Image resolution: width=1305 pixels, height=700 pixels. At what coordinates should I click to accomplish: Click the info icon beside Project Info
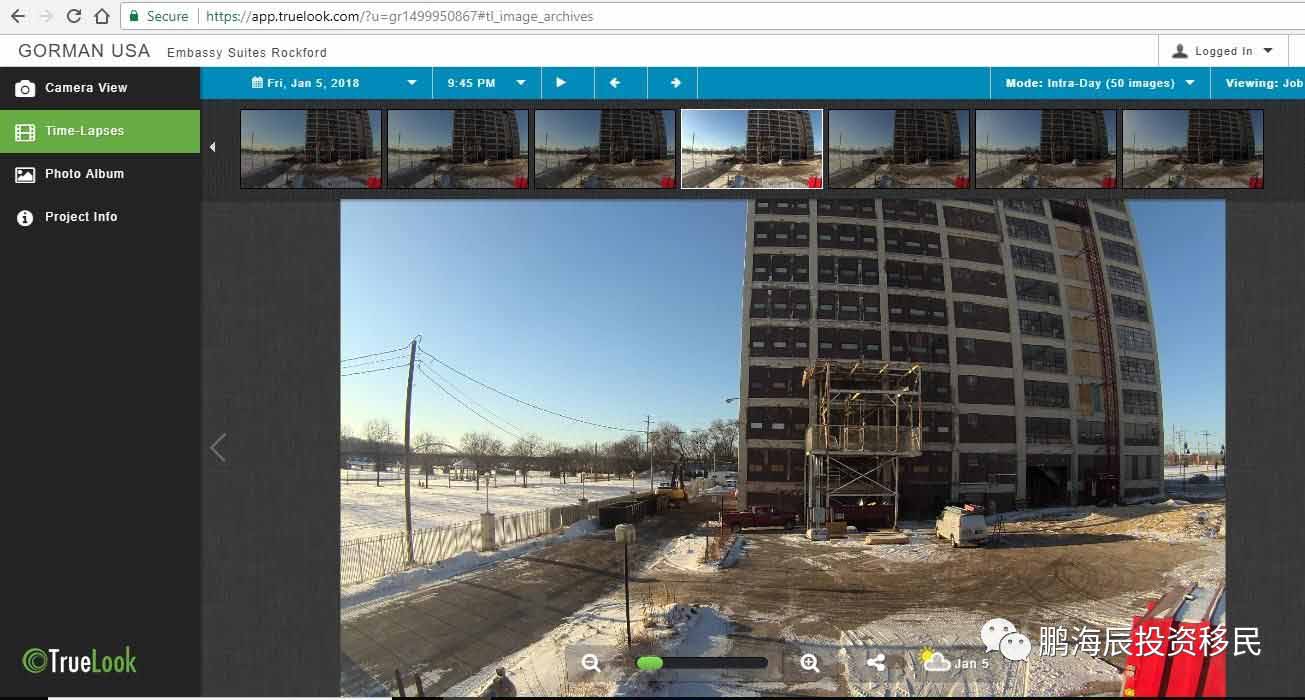coord(25,218)
